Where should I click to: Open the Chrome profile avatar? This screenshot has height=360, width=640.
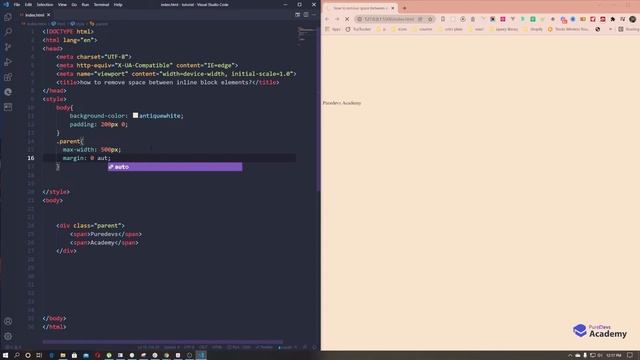(633, 19)
